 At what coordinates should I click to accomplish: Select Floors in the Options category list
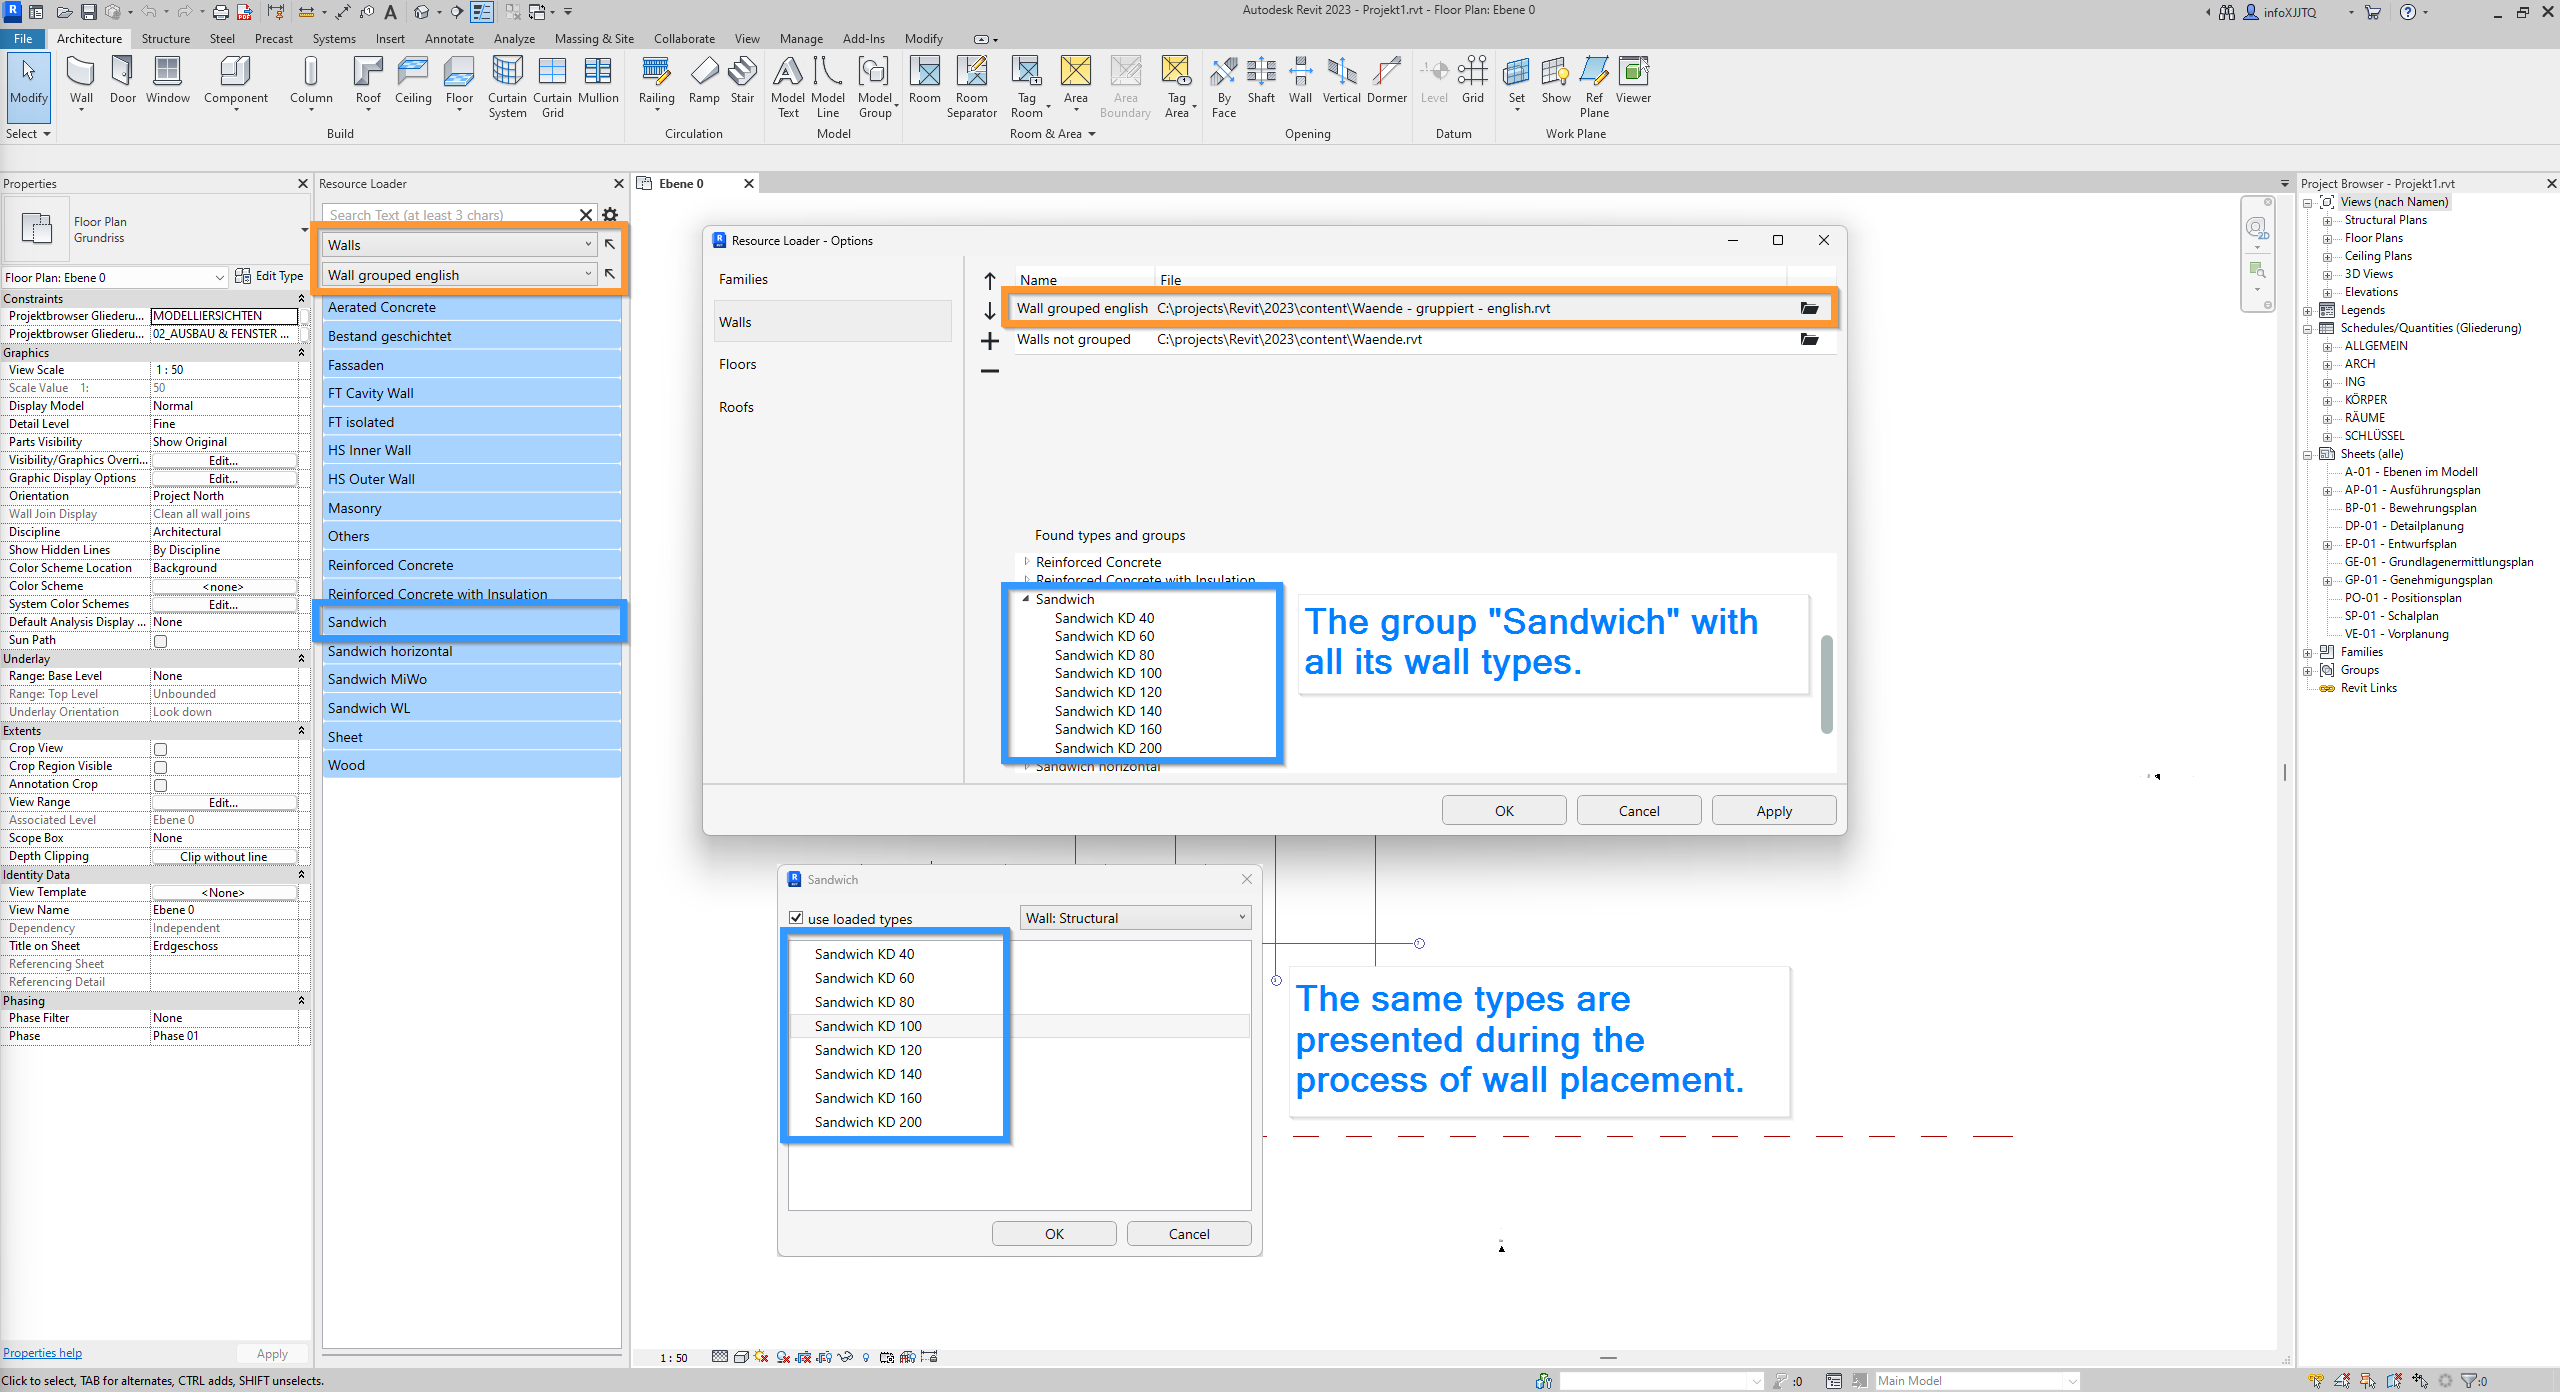pyautogui.click(x=738, y=365)
